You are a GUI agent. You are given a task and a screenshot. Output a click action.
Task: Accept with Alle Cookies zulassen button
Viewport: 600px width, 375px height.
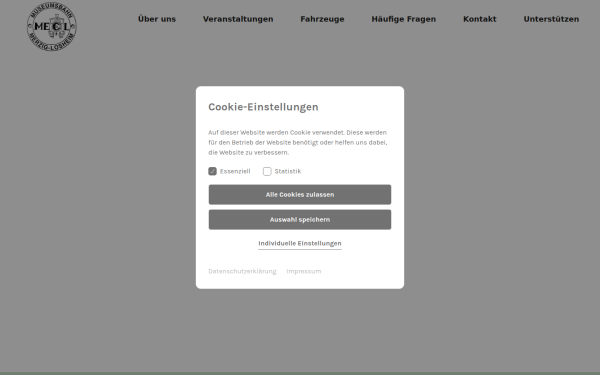[300, 194]
